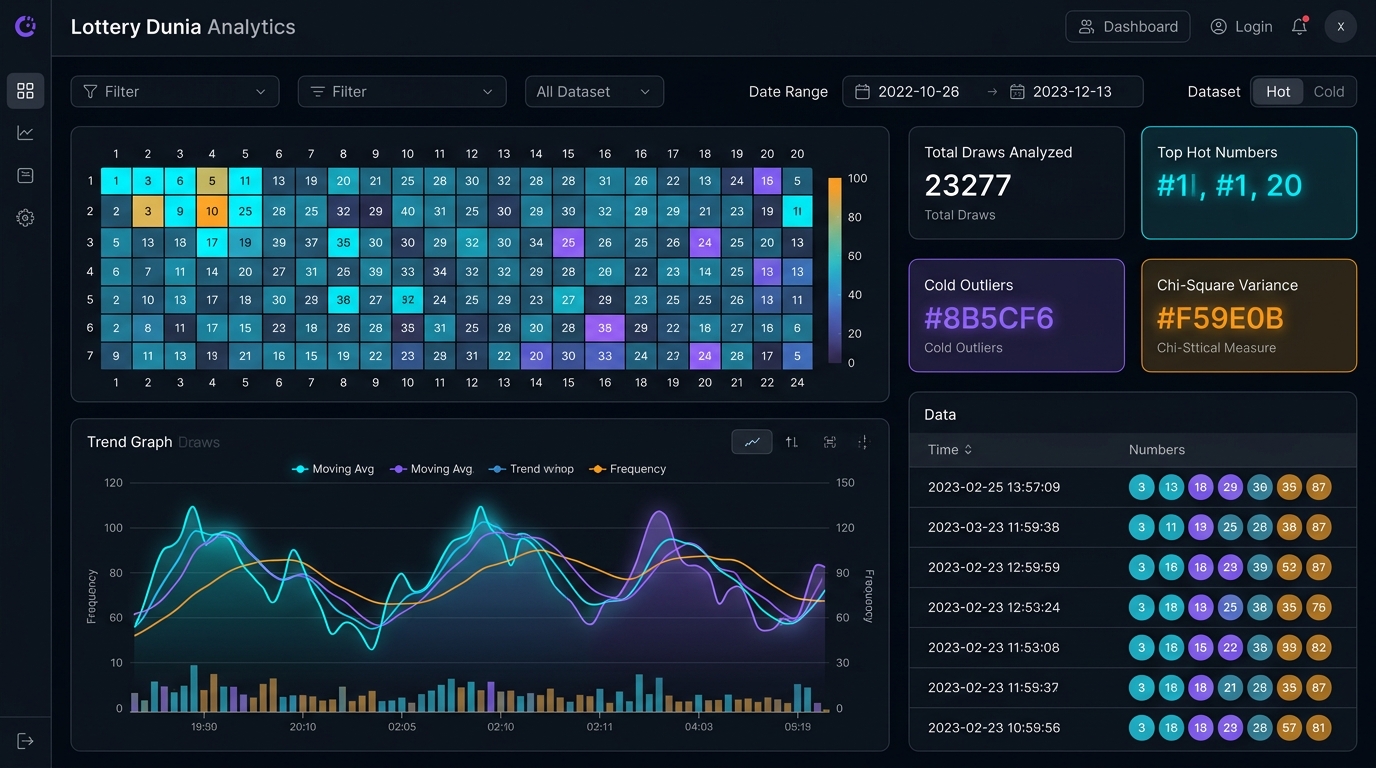
Task: Click the Chi-Square Variance #F59E0B card
Action: click(x=1249, y=316)
